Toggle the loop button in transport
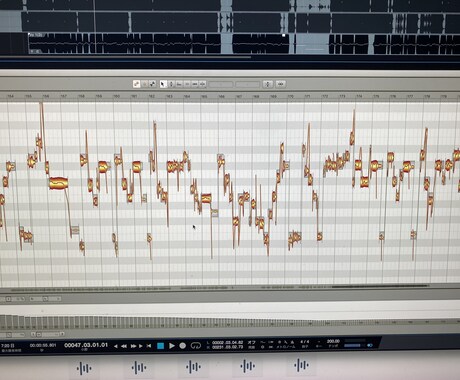The width and height of the screenshot is (460, 380). [x=195, y=346]
